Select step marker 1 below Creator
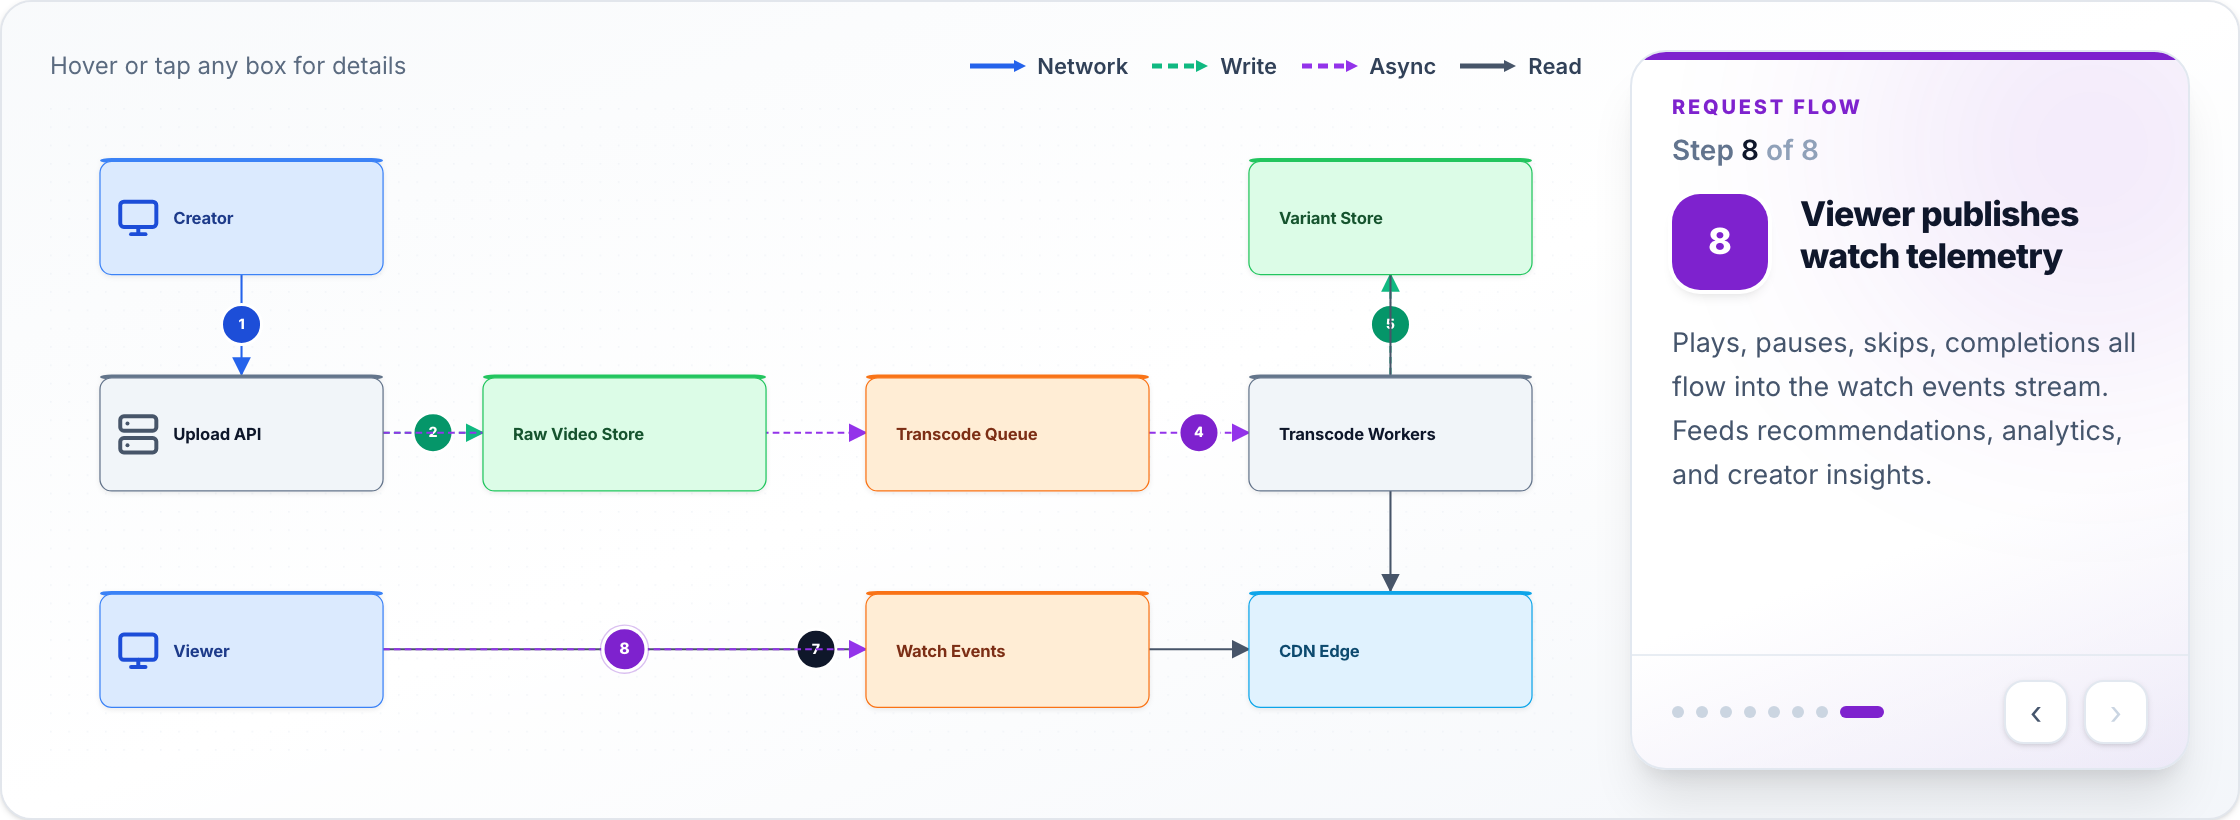This screenshot has width=2240, height=820. tap(241, 324)
